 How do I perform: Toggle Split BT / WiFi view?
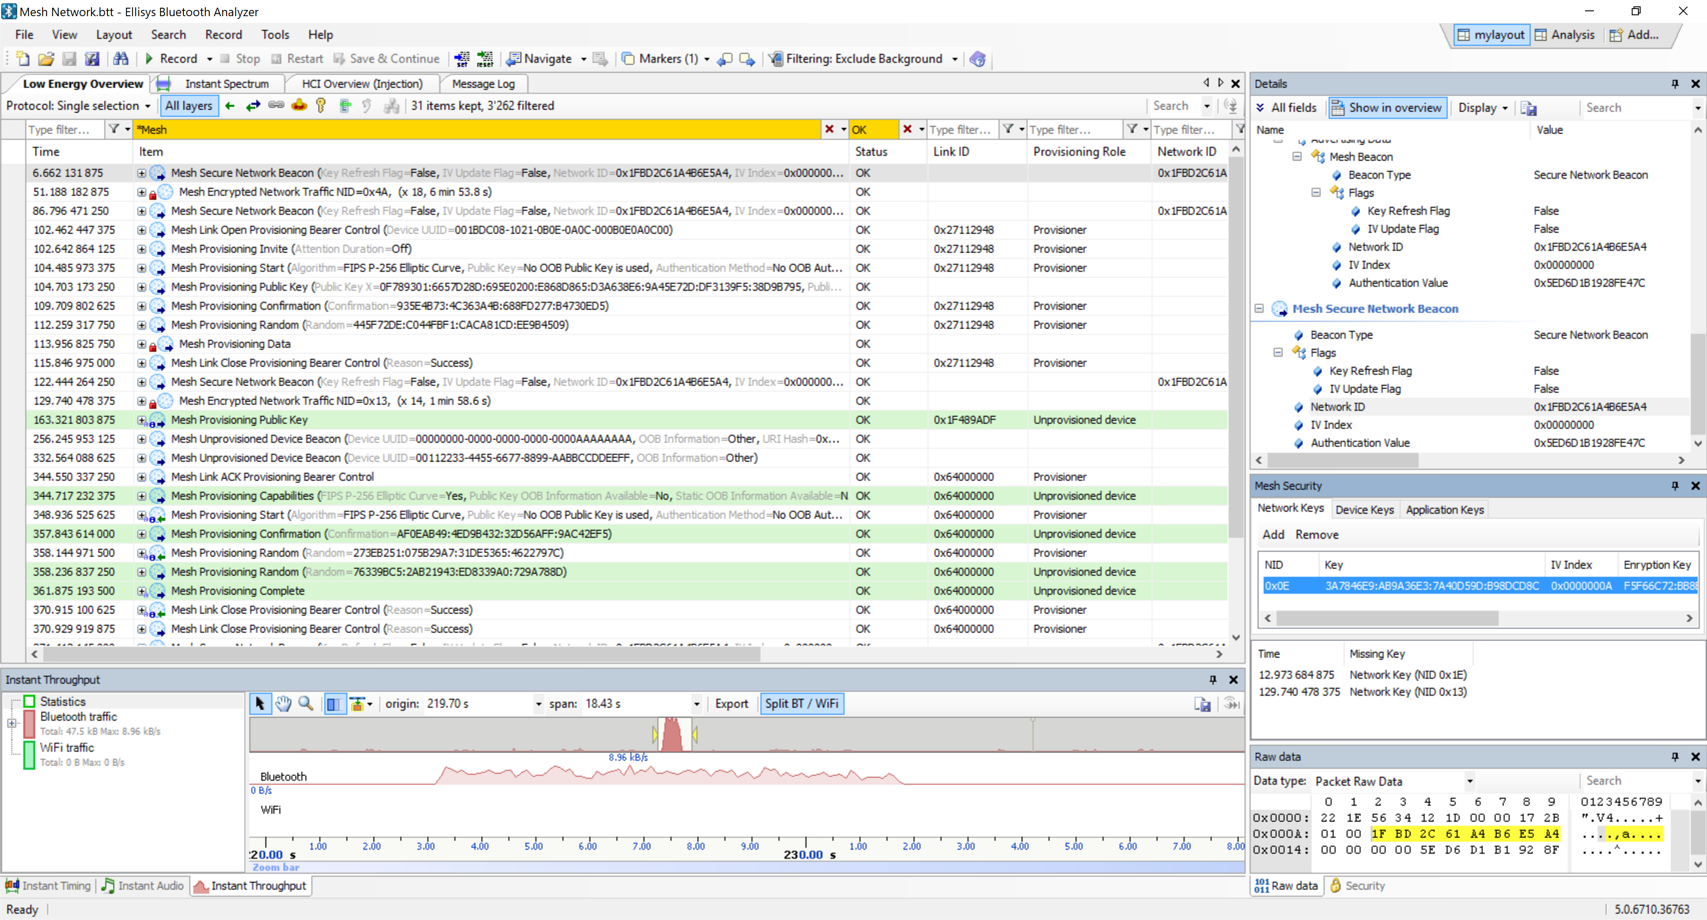[801, 704]
